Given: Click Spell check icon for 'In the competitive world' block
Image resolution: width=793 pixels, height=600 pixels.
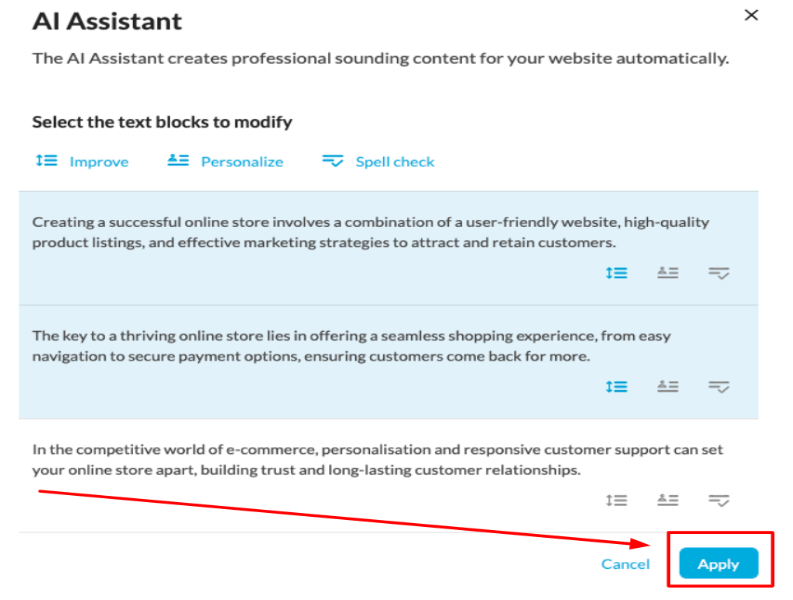Looking at the screenshot, I should (719, 501).
